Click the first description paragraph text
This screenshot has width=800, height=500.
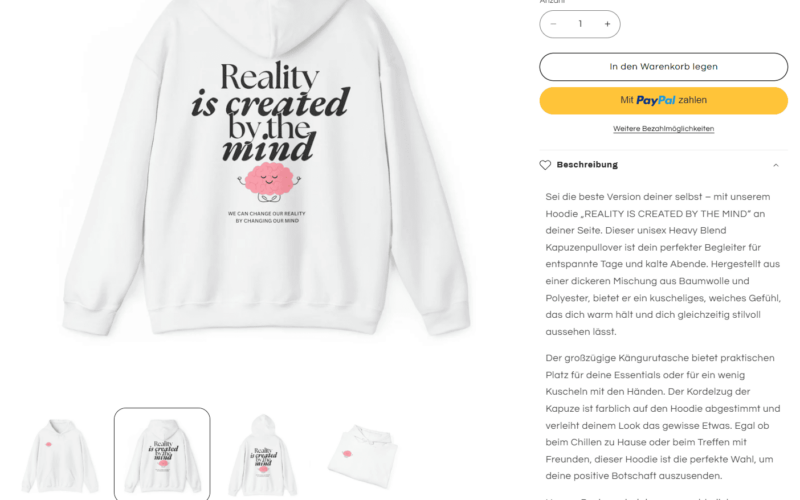(x=663, y=264)
